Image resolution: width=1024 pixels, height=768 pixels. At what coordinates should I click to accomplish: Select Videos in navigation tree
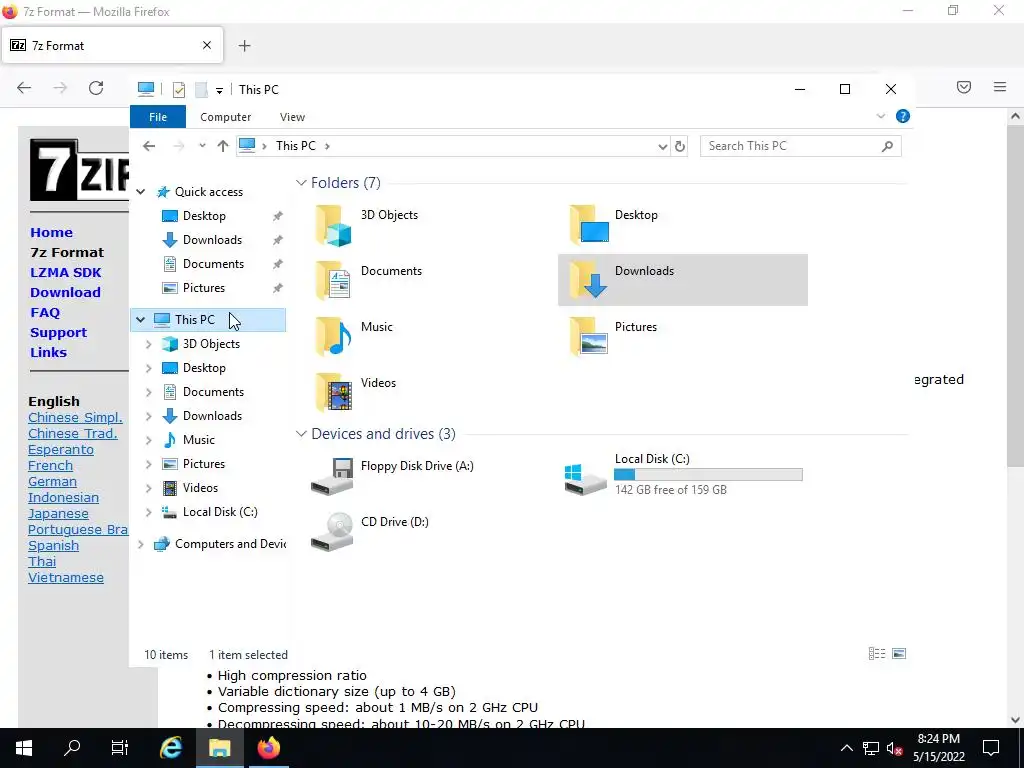(200, 488)
